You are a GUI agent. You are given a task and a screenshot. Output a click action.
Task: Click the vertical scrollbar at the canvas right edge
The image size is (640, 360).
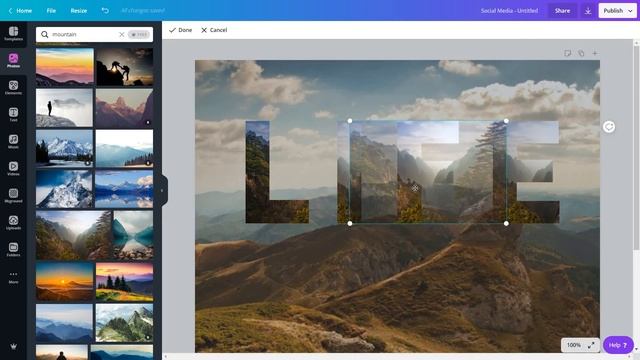636,147
